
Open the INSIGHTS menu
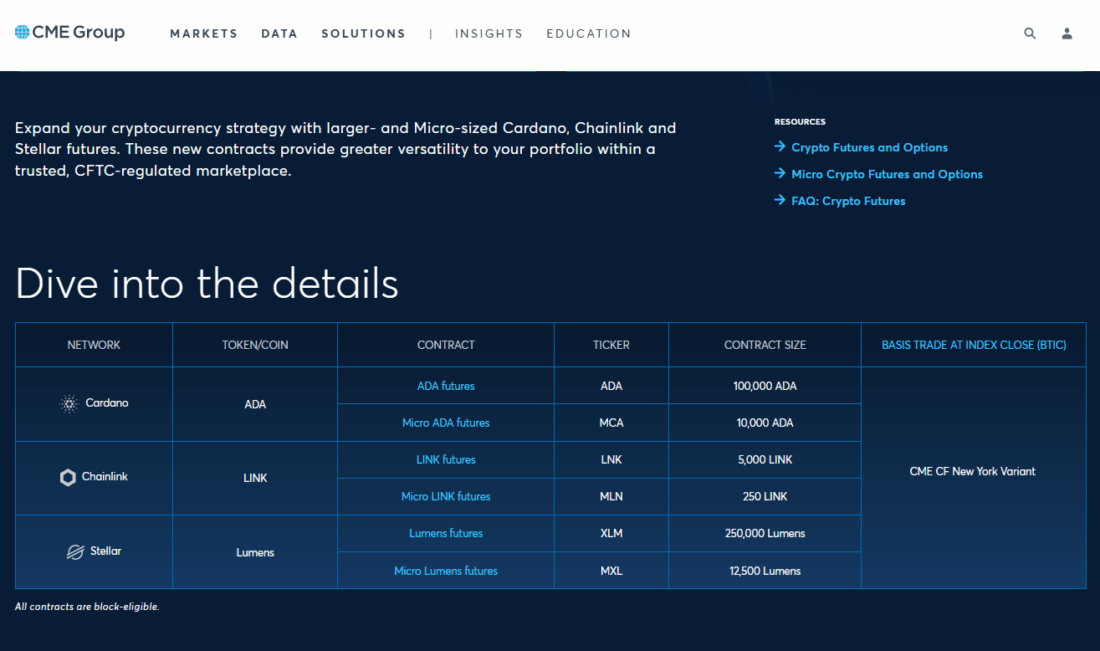[488, 34]
